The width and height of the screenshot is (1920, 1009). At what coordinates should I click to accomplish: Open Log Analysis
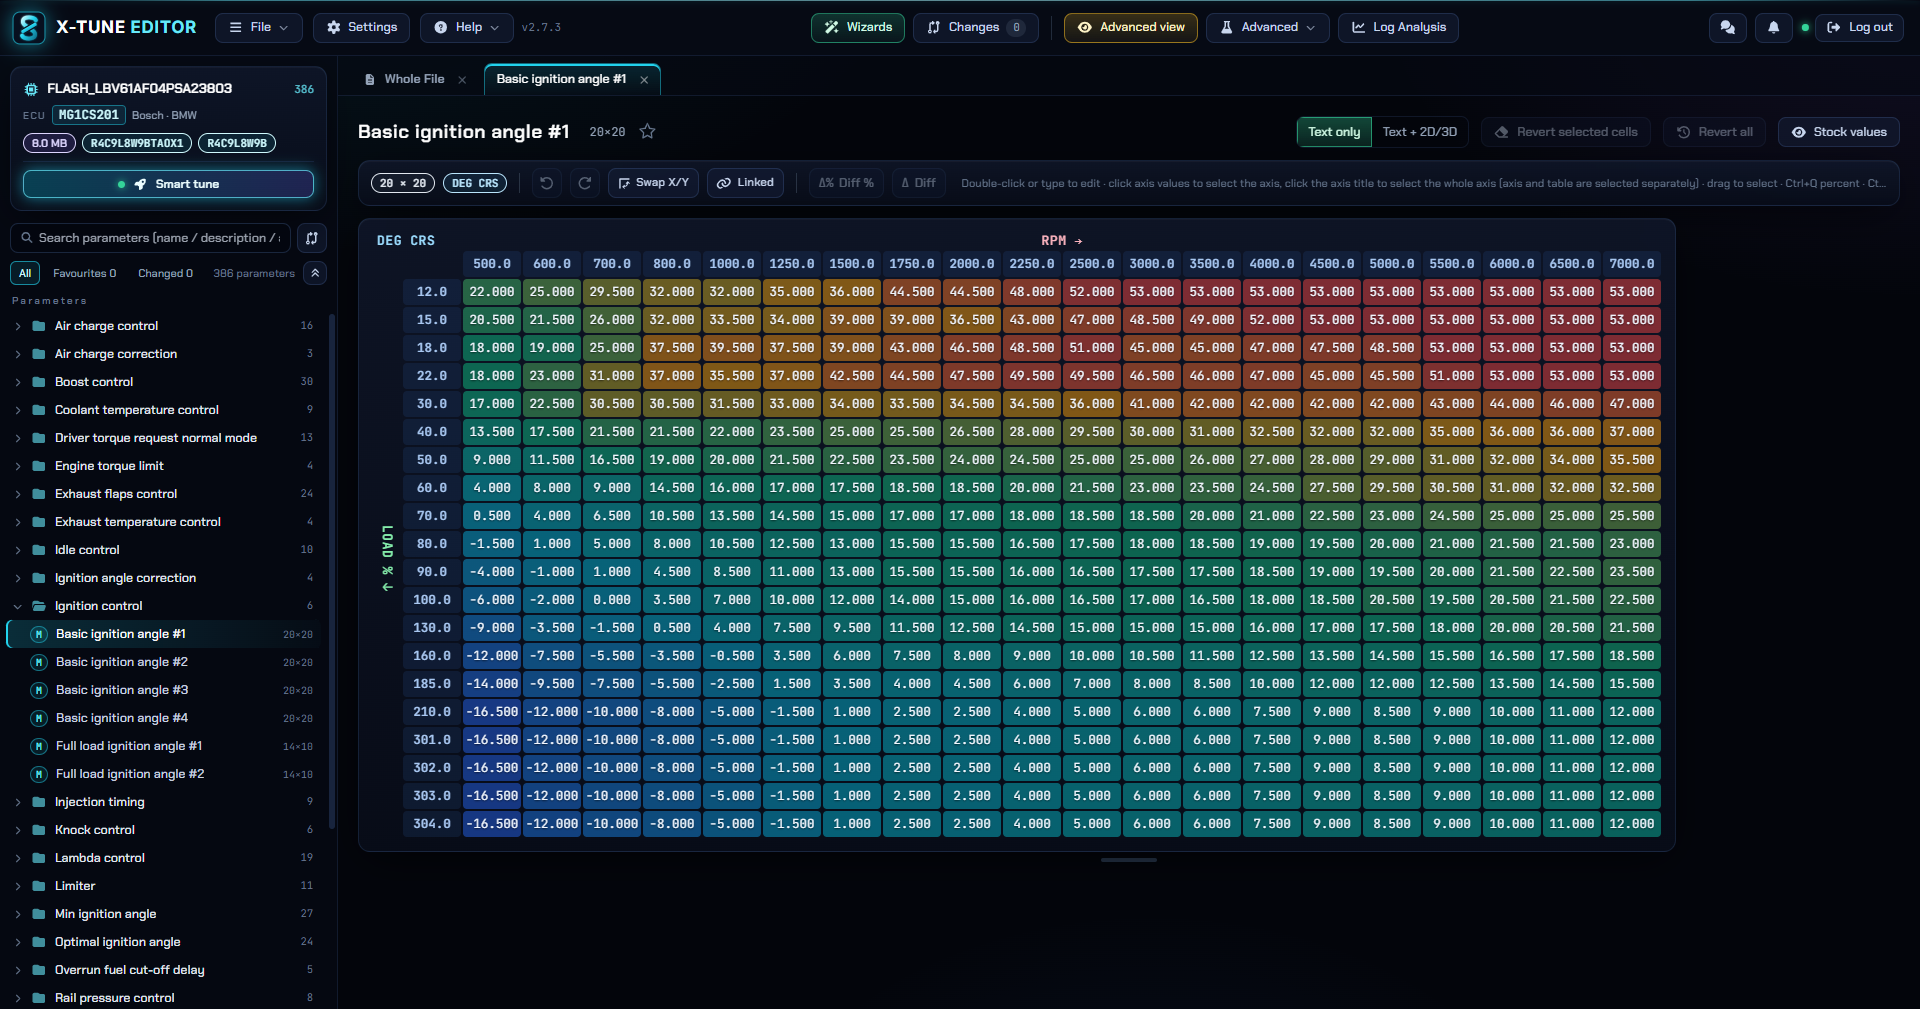click(x=1398, y=28)
